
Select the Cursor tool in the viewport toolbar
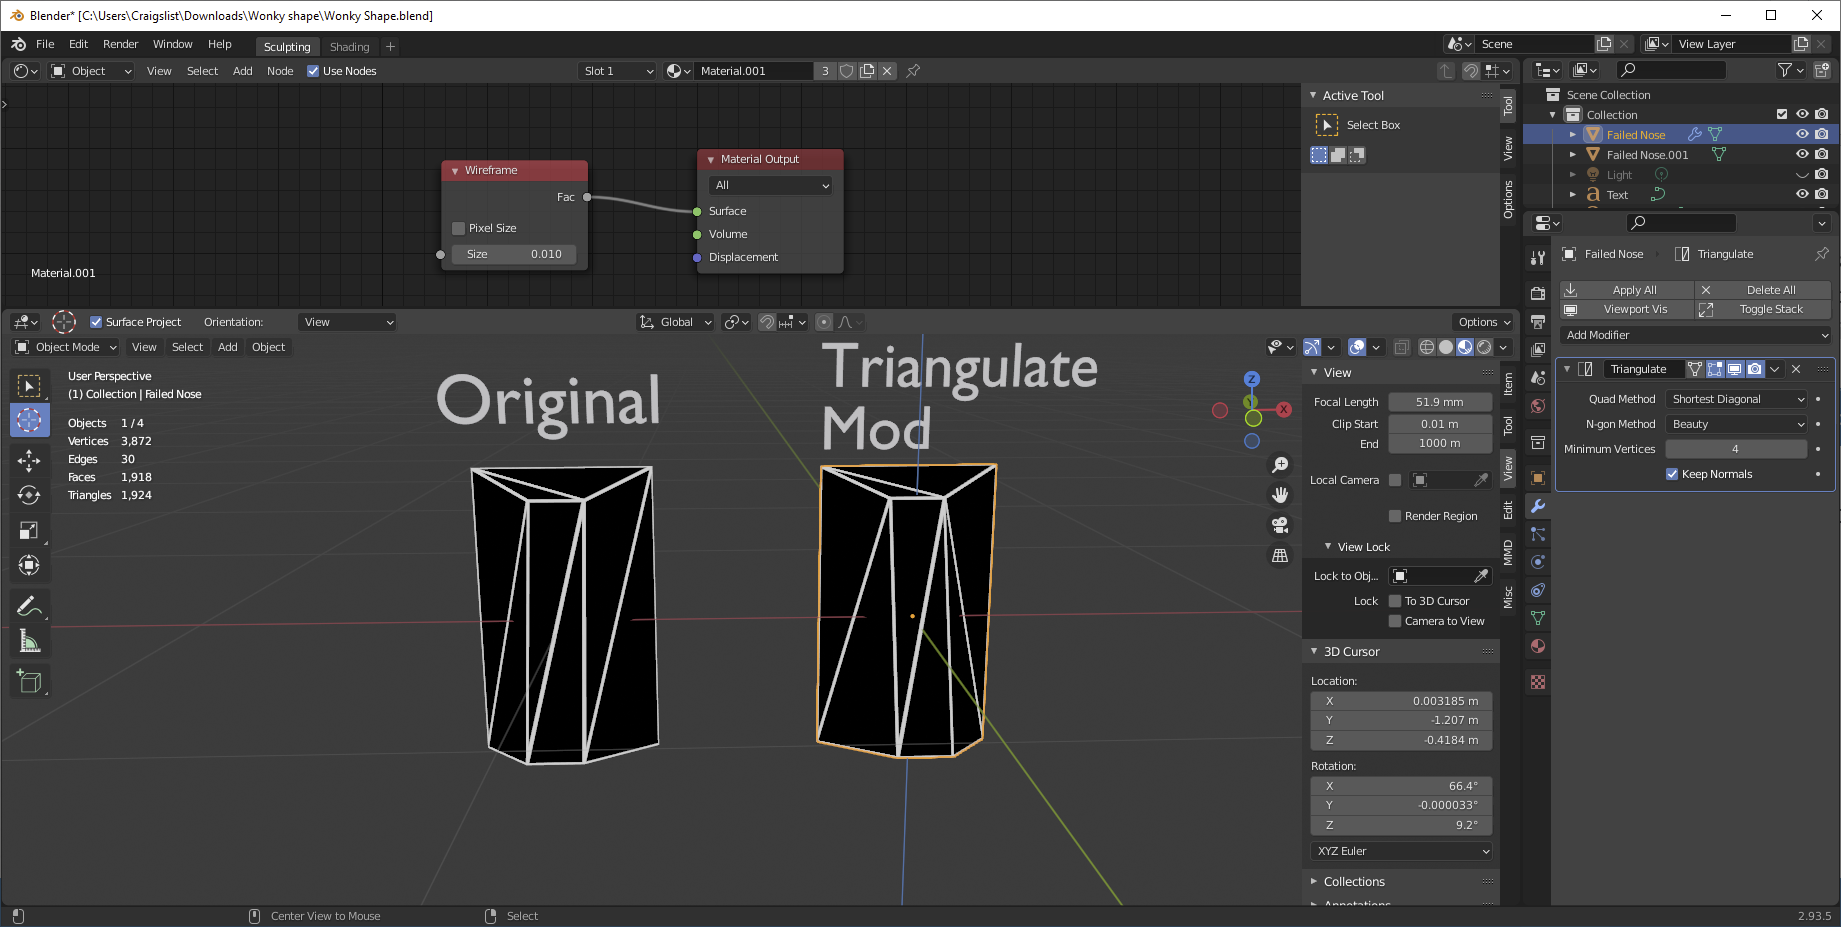[29, 420]
